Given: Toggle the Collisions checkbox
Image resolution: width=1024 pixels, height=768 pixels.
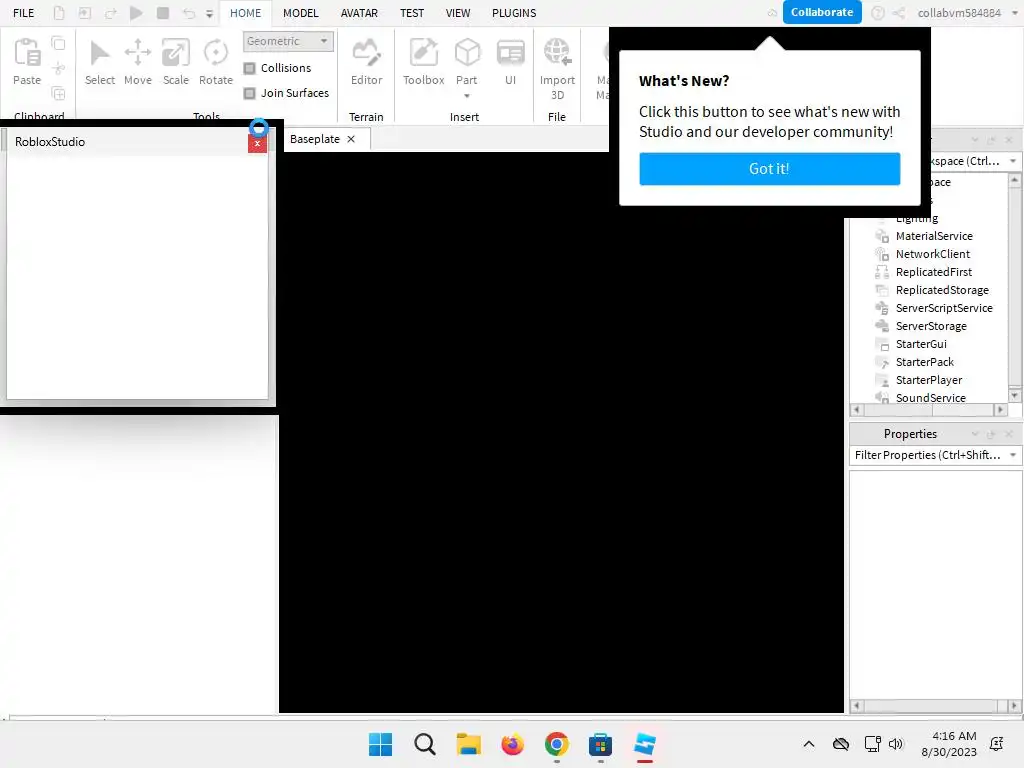Looking at the screenshot, I should [249, 68].
